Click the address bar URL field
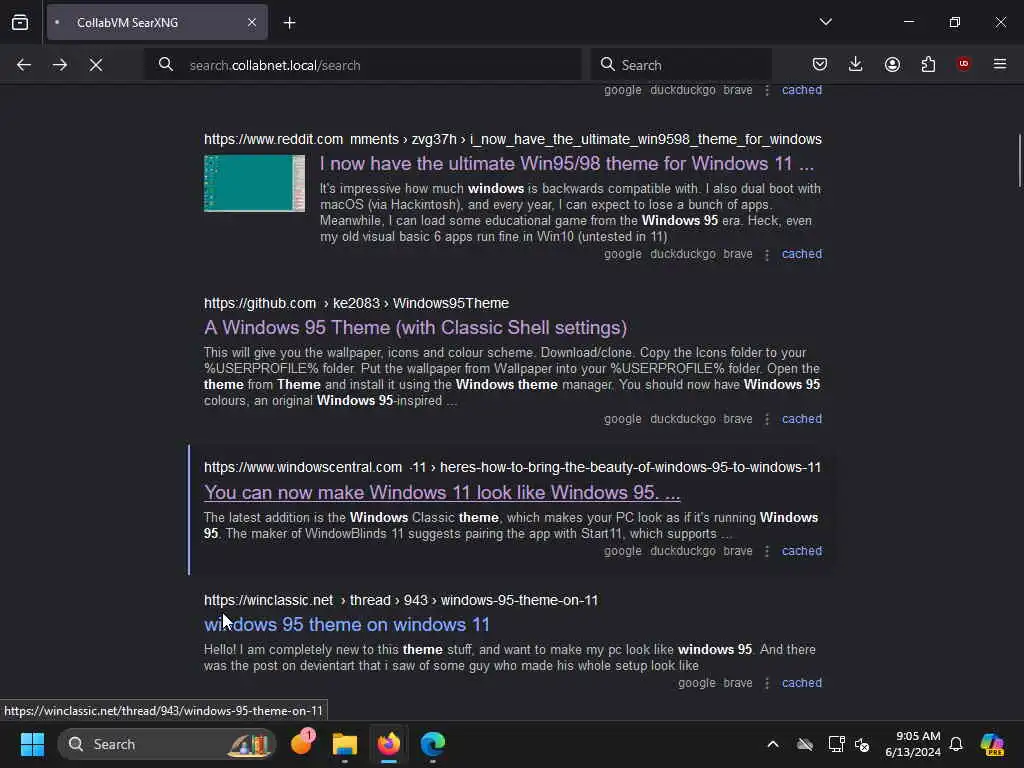 point(362,65)
